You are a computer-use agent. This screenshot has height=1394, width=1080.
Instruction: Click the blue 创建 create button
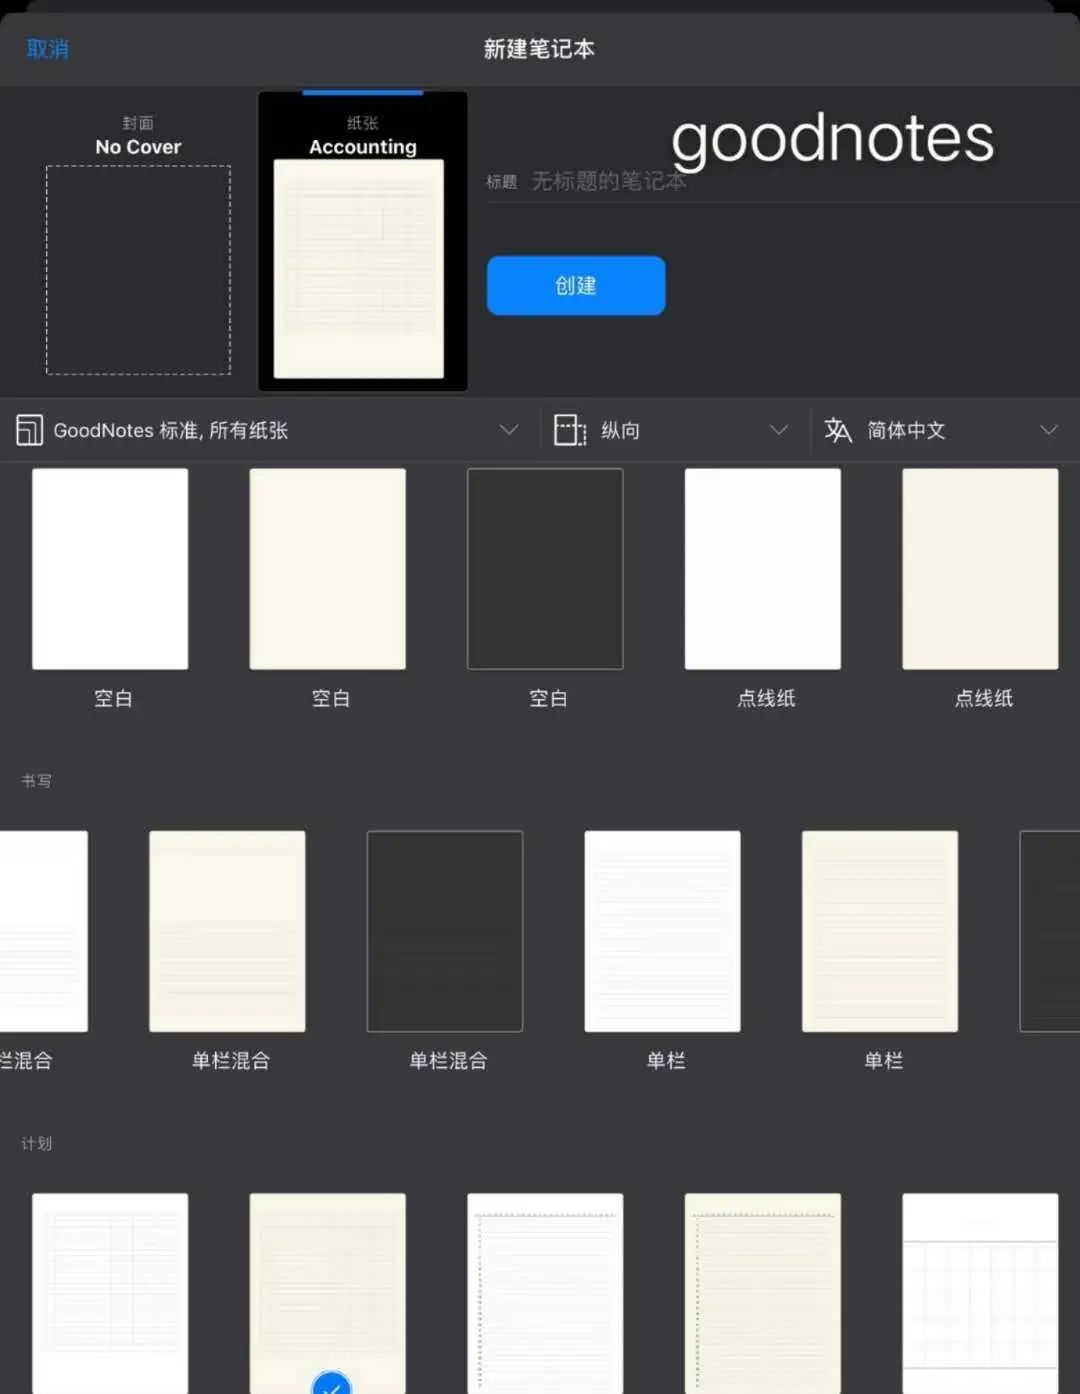click(576, 285)
